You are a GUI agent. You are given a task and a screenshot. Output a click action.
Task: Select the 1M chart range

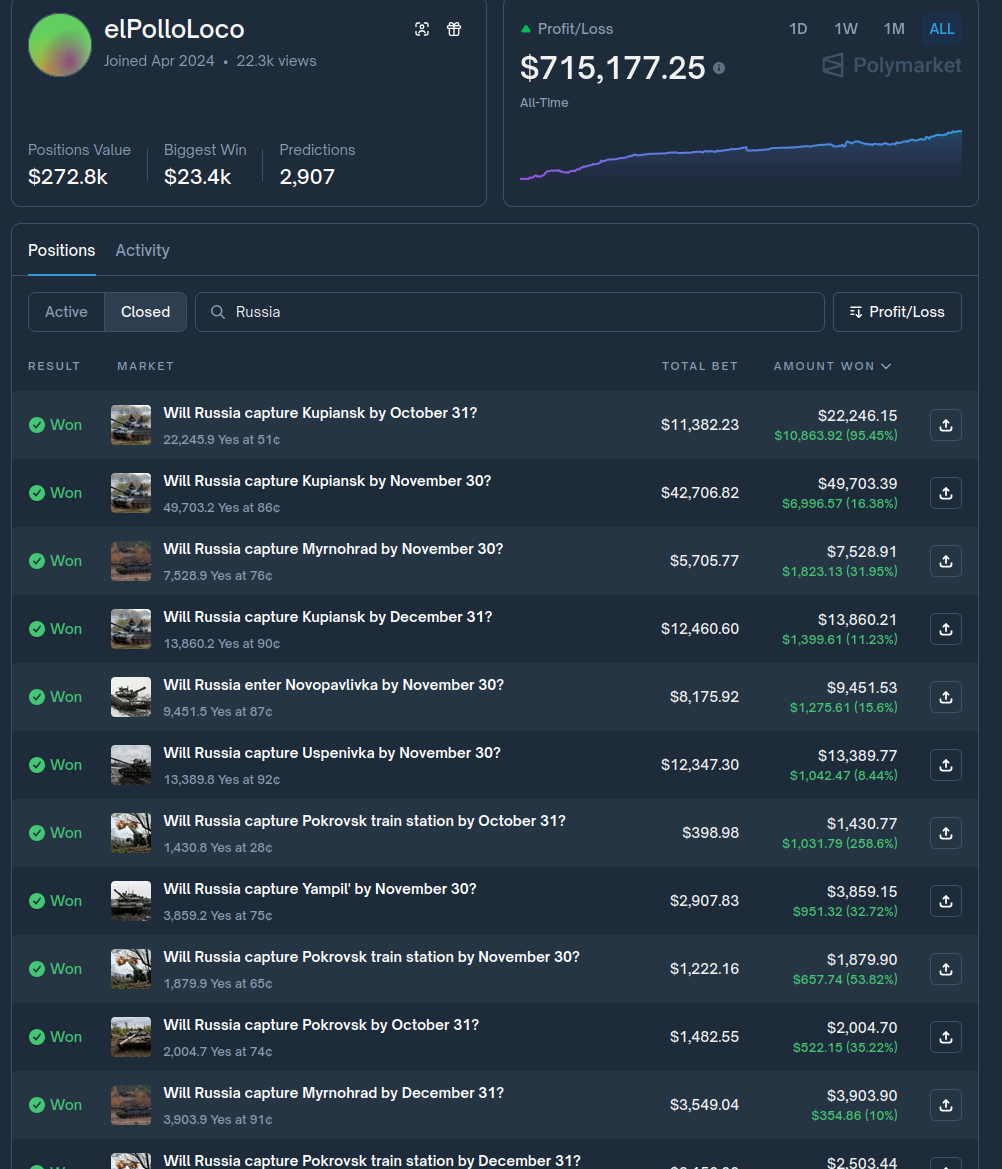coord(894,29)
